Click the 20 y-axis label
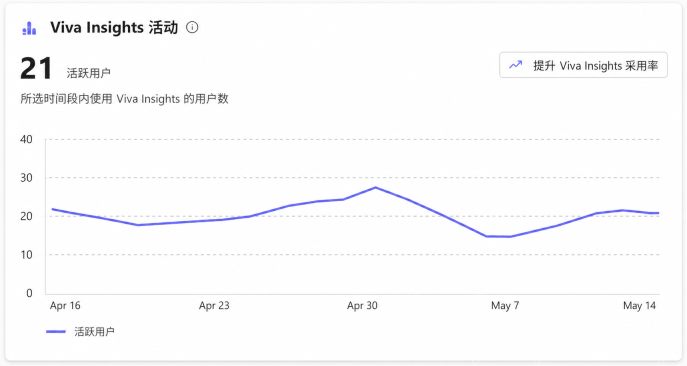This screenshot has width=687, height=366. click(26, 216)
